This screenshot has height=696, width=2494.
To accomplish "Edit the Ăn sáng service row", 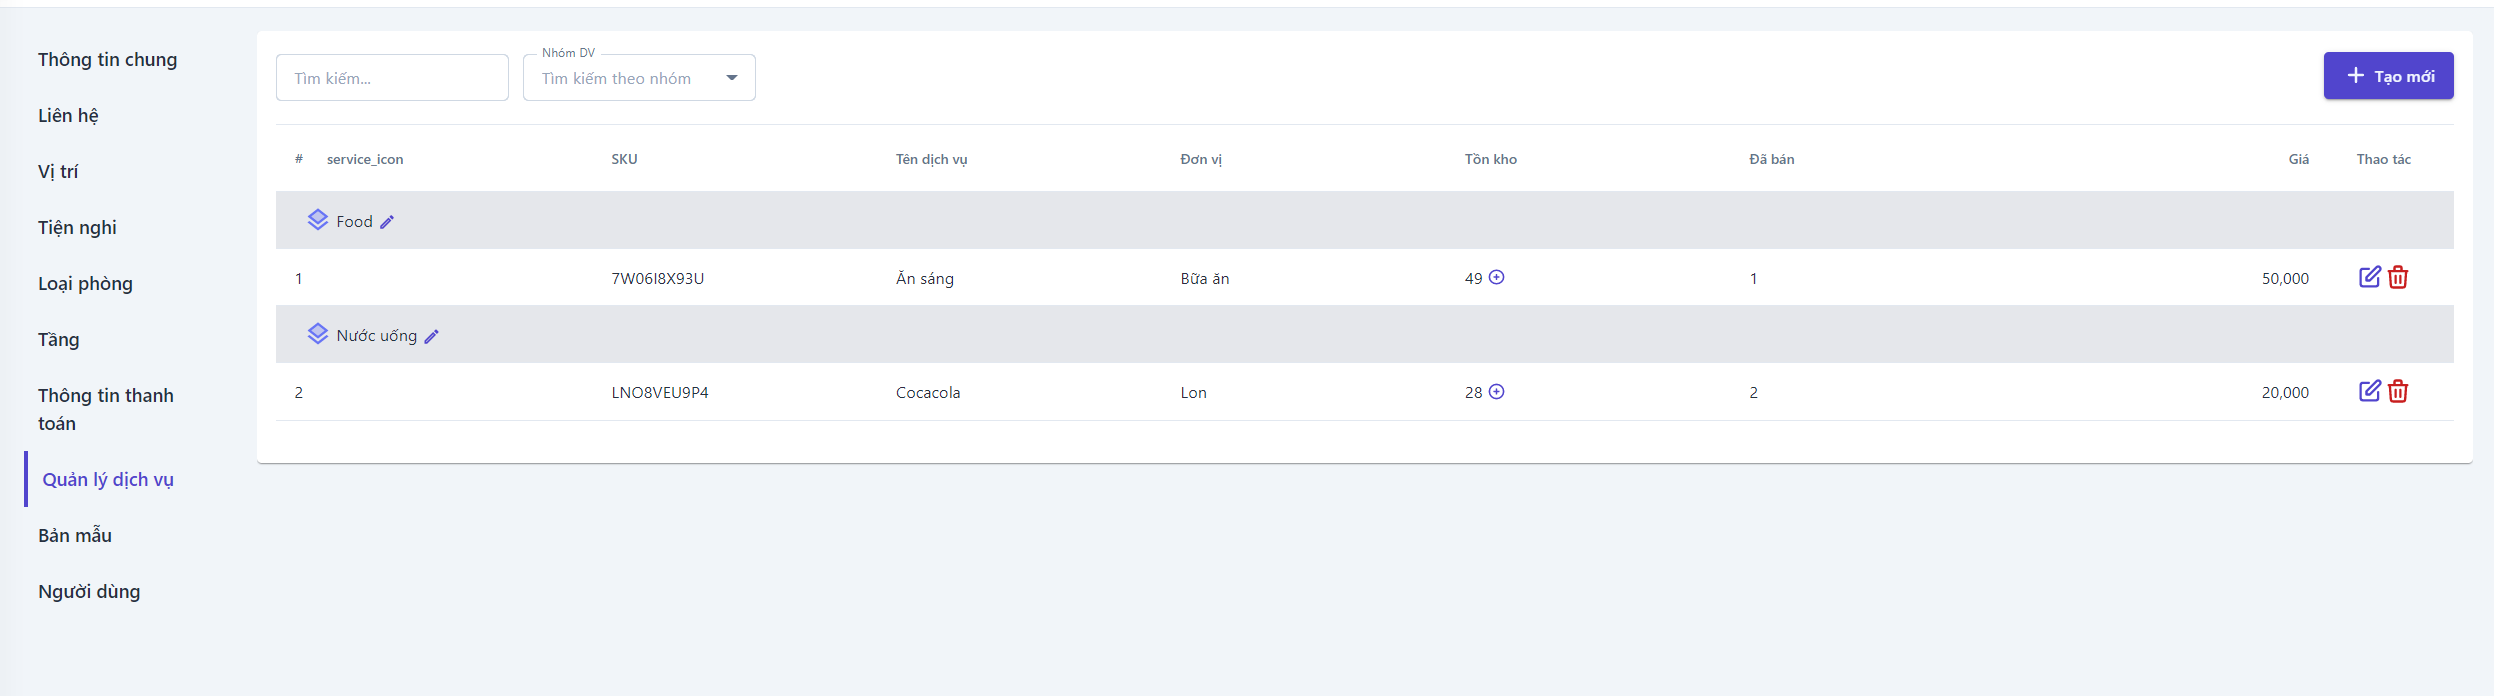I will coord(2369,277).
